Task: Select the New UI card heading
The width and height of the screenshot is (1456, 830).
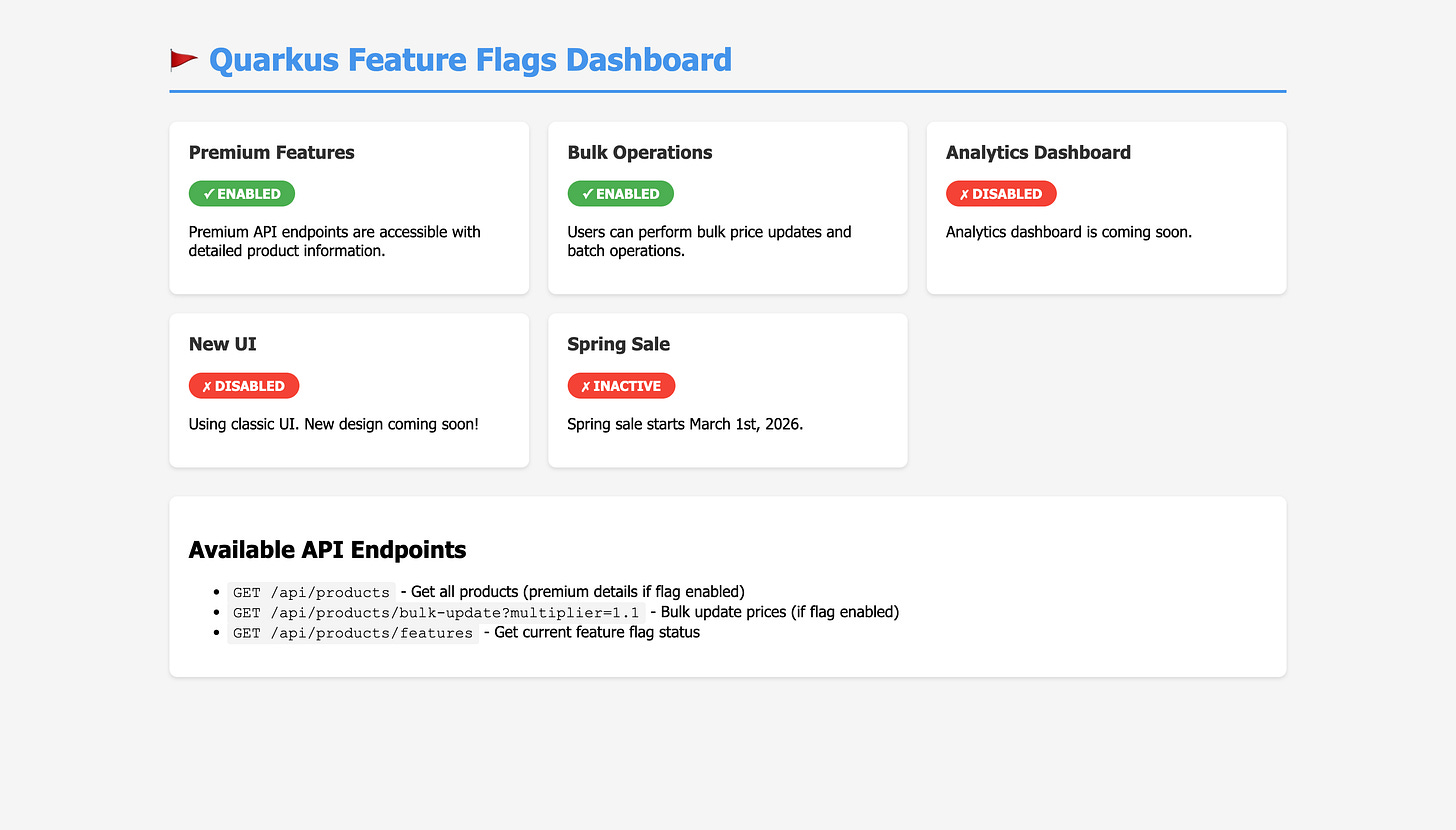Action: pos(223,344)
